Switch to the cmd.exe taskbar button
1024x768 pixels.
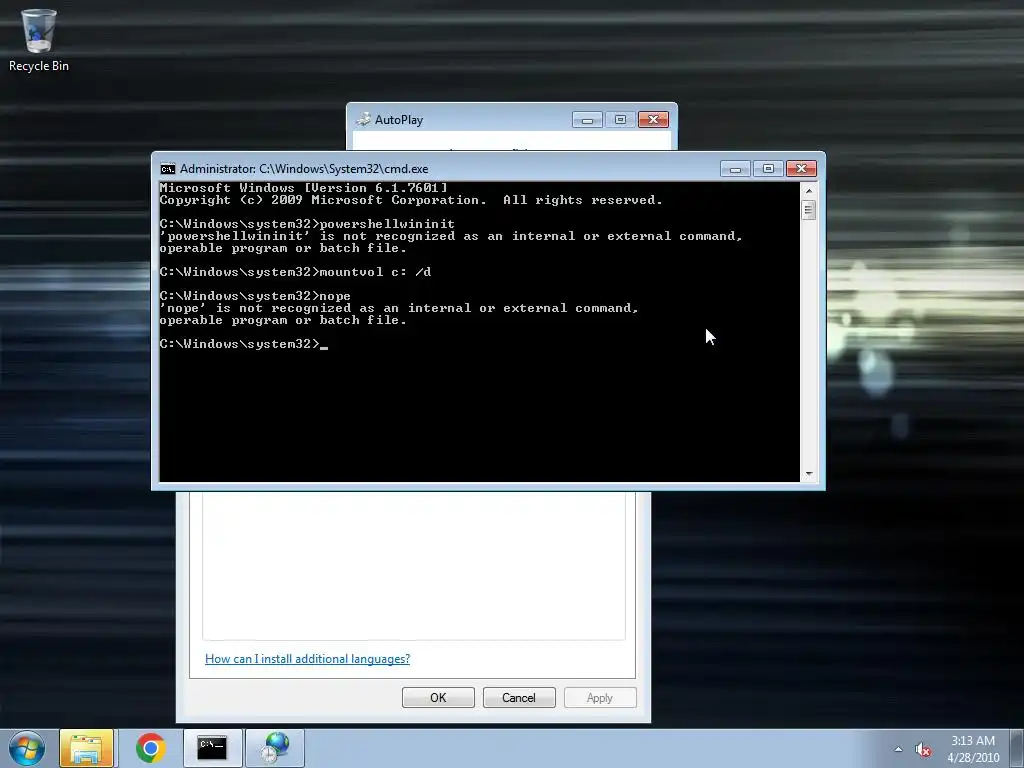[212, 748]
